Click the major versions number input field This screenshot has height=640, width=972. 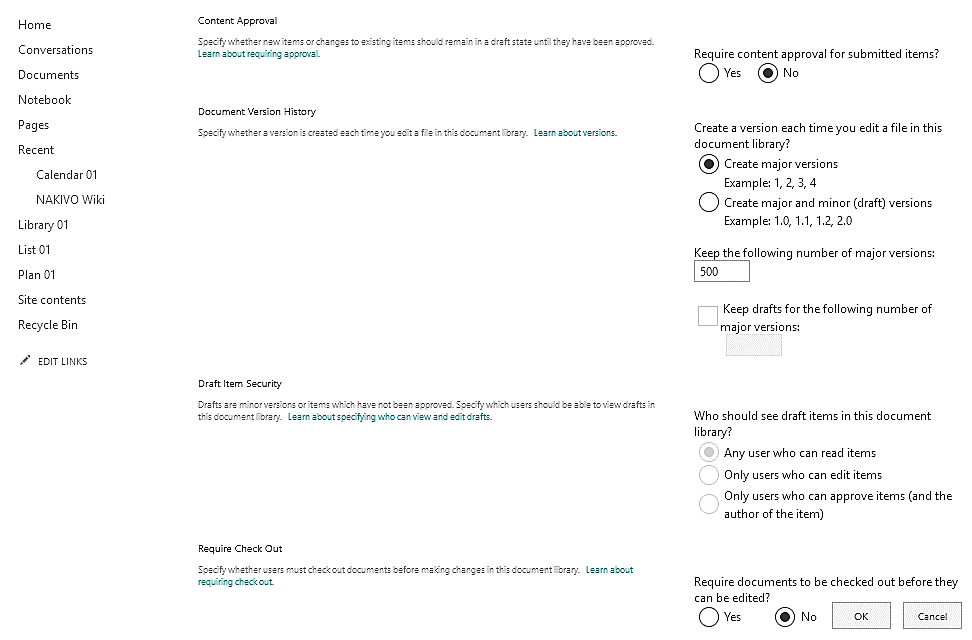pyautogui.click(x=721, y=270)
